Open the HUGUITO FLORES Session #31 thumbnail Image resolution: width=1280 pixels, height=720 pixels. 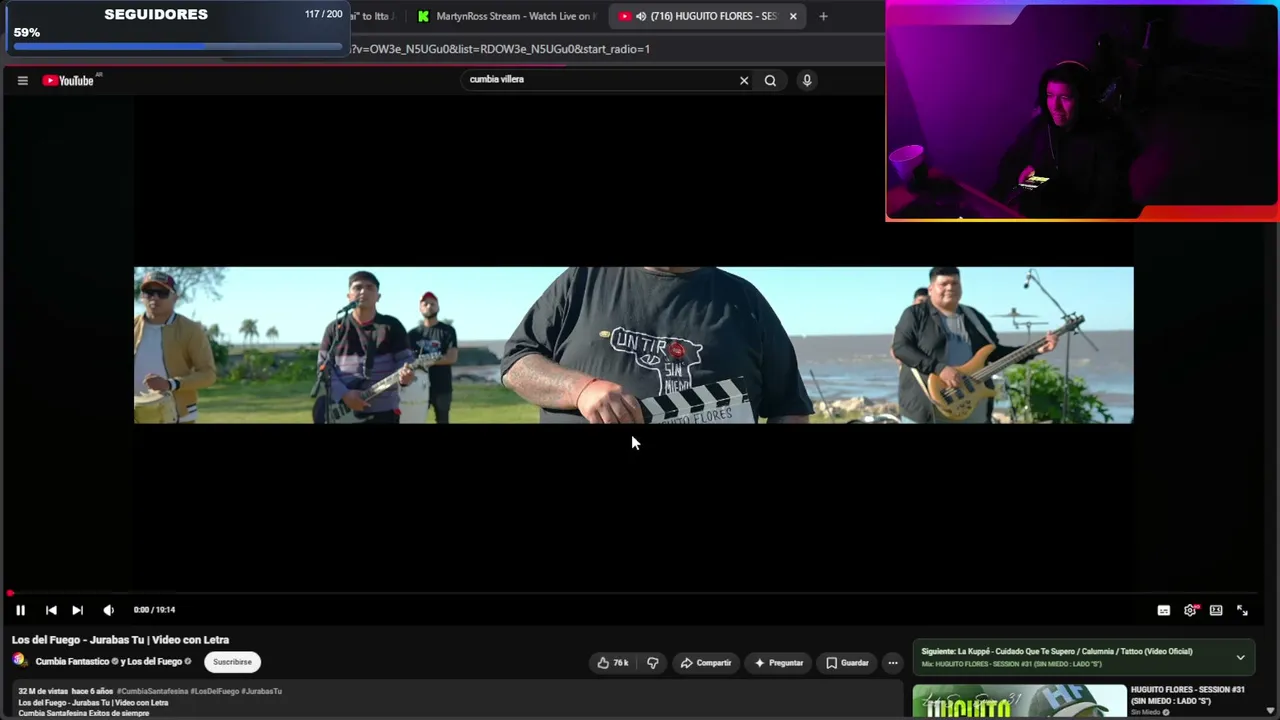coord(1019,702)
